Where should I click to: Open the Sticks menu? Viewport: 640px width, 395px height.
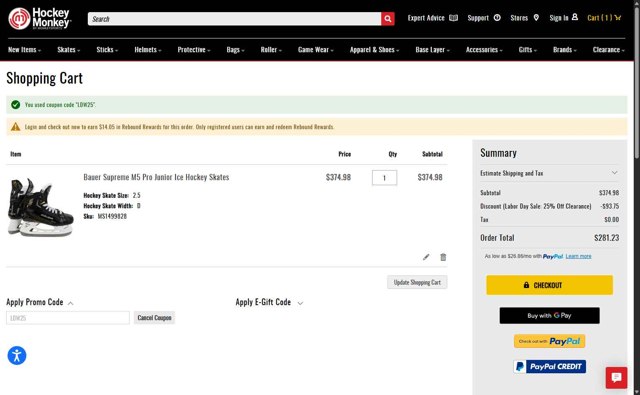[x=107, y=50]
